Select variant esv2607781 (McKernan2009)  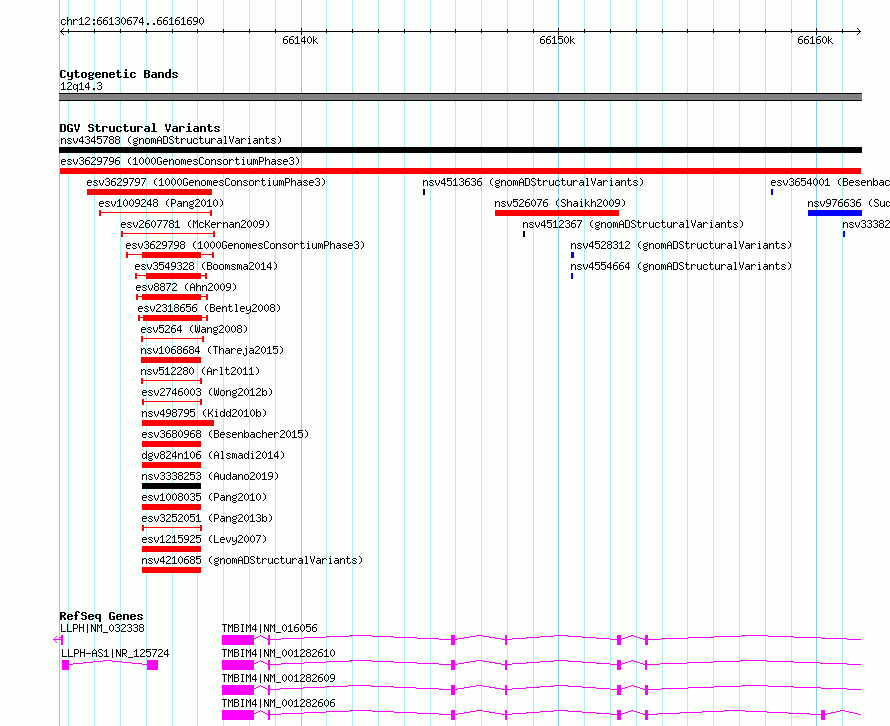click(x=195, y=224)
